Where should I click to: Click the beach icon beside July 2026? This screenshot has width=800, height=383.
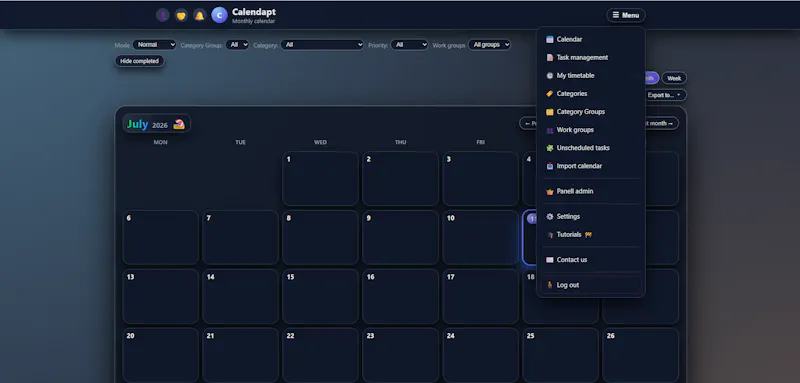tap(179, 124)
